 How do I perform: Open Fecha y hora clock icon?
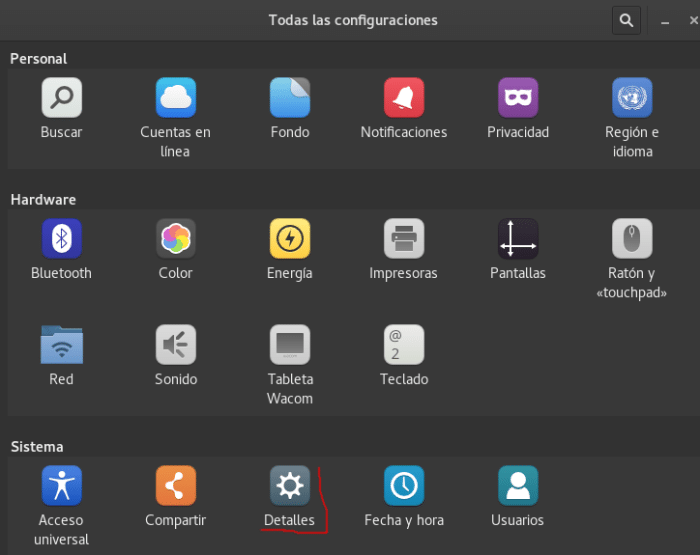(x=404, y=486)
